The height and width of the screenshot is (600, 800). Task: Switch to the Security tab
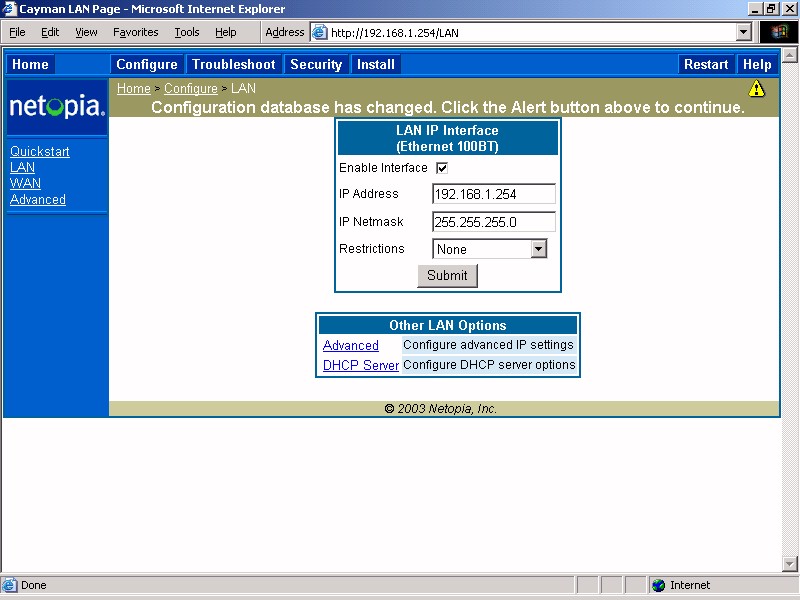tap(316, 64)
